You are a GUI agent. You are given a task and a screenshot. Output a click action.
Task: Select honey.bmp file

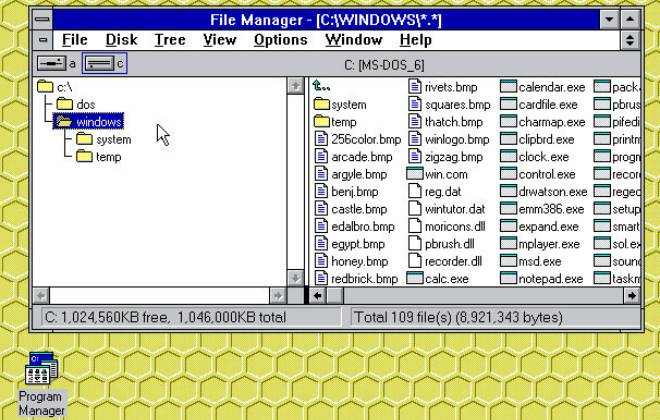pyautogui.click(x=351, y=261)
